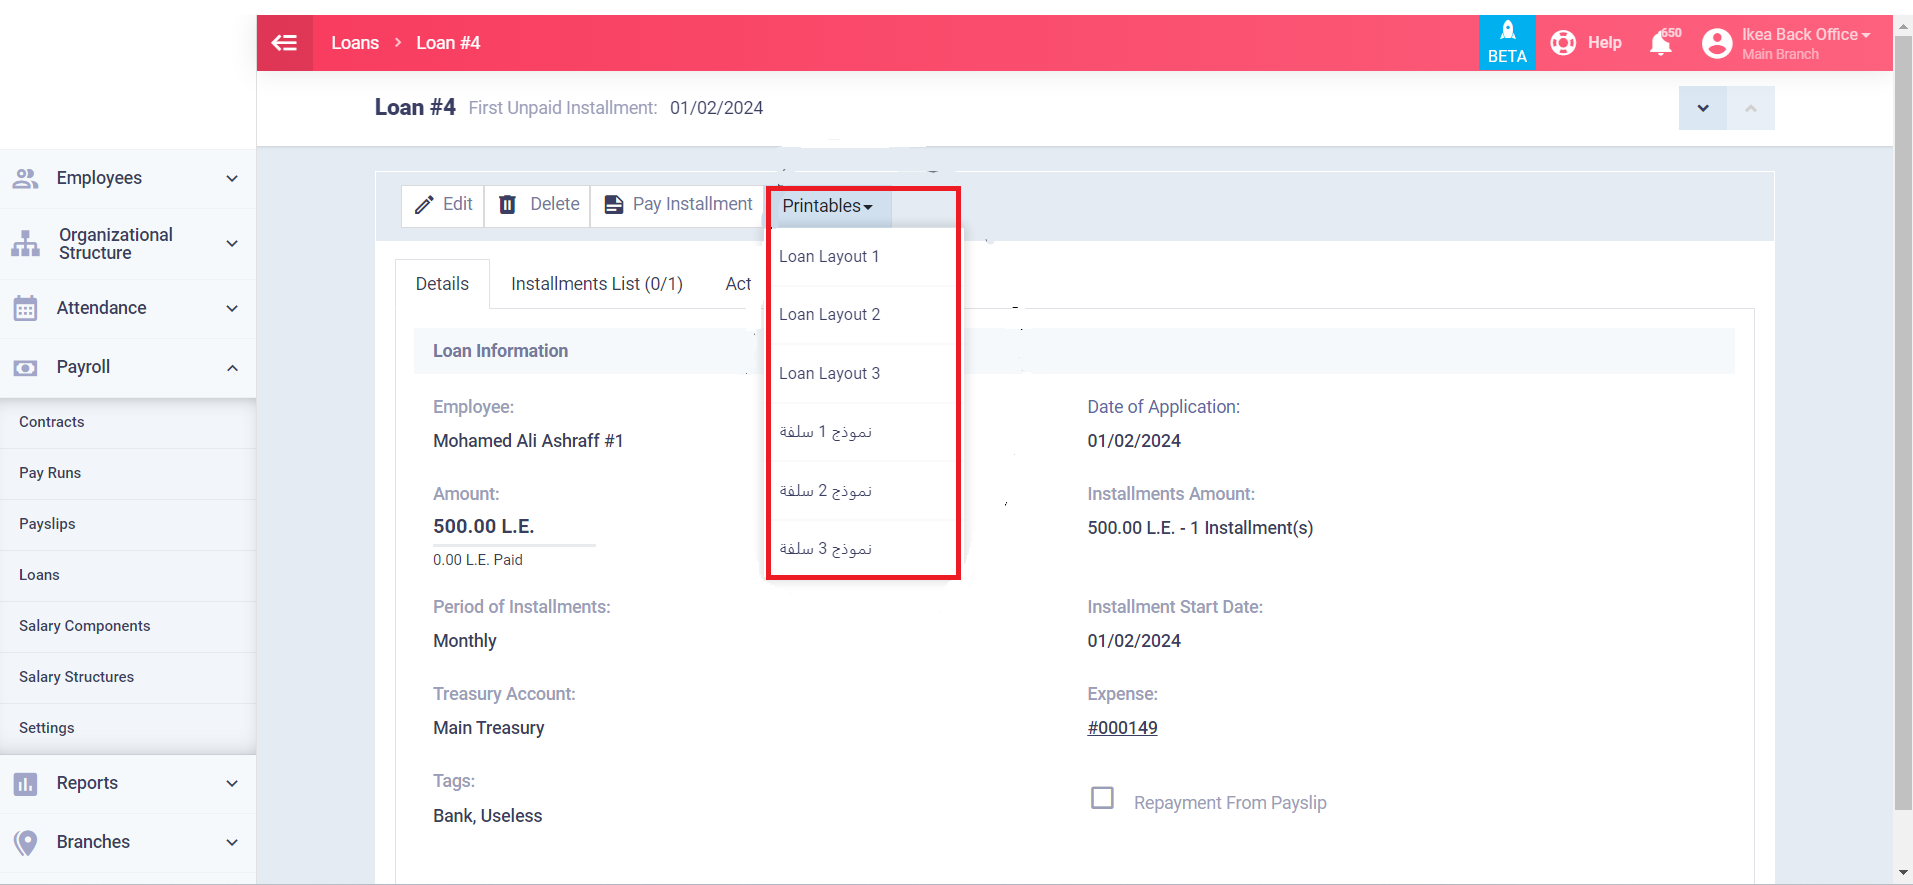
Task: Click the Delete trash icon
Action: [508, 205]
